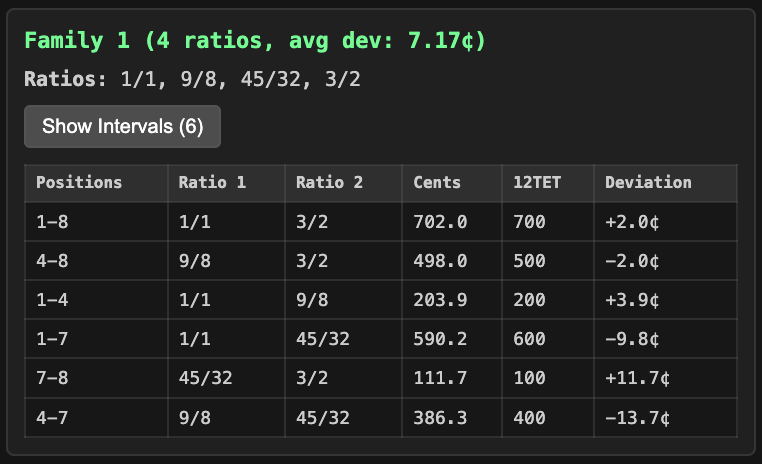Click the −13.7¢ deviation cell
Screen dimensions: 762x464
point(637,417)
